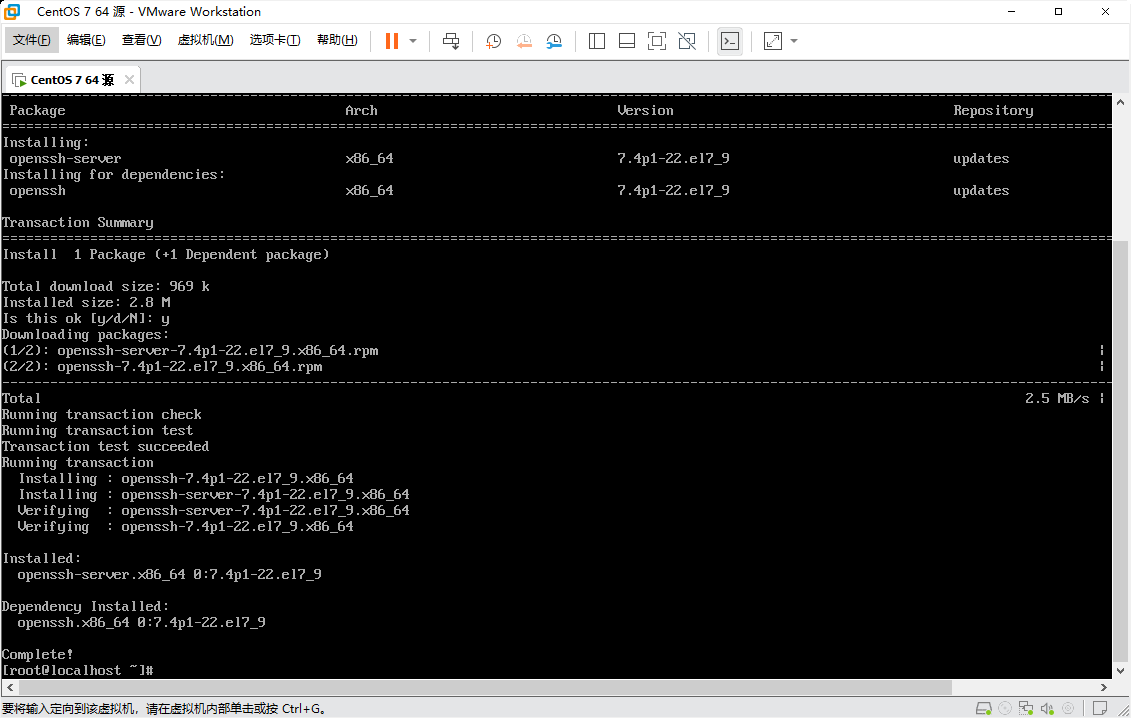Click the stretch guest display icon
1131x718 pixels.
click(x=773, y=41)
